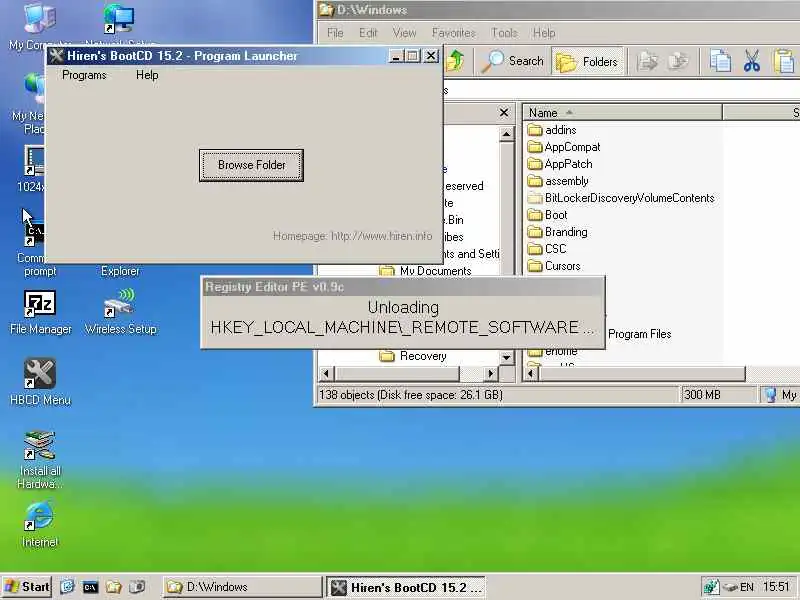Image resolution: width=800 pixels, height=600 pixels.
Task: Open the Internet desktop icon
Action: pos(40,524)
